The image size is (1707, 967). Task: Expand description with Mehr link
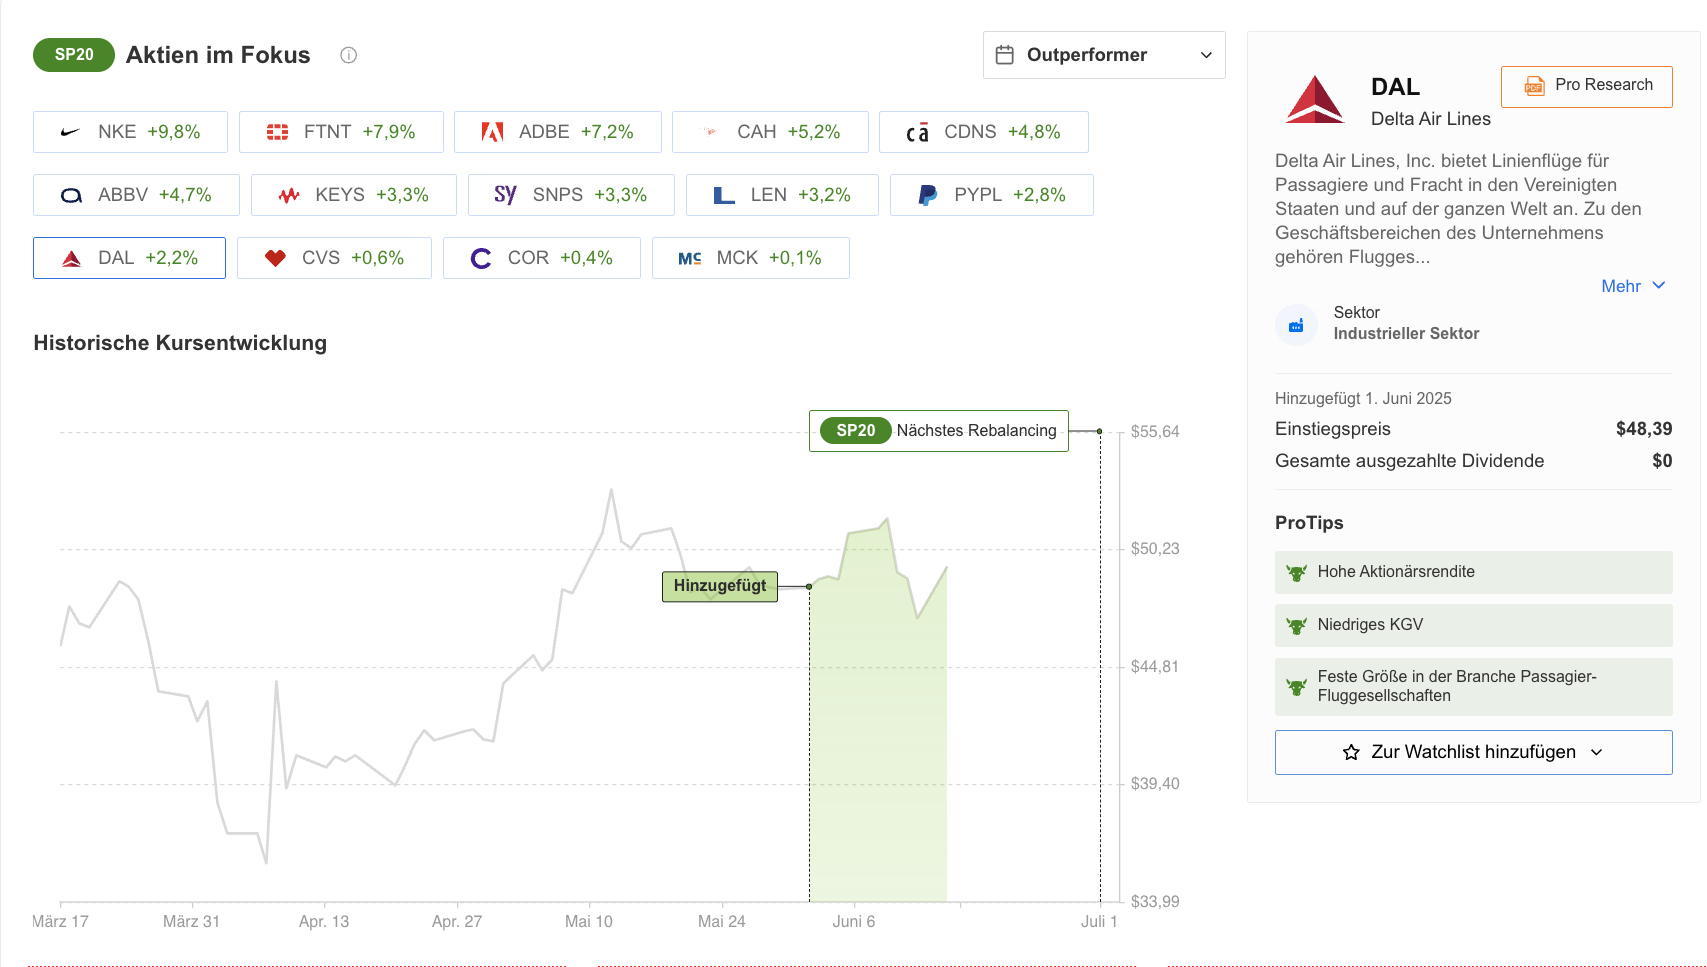[x=1621, y=286]
